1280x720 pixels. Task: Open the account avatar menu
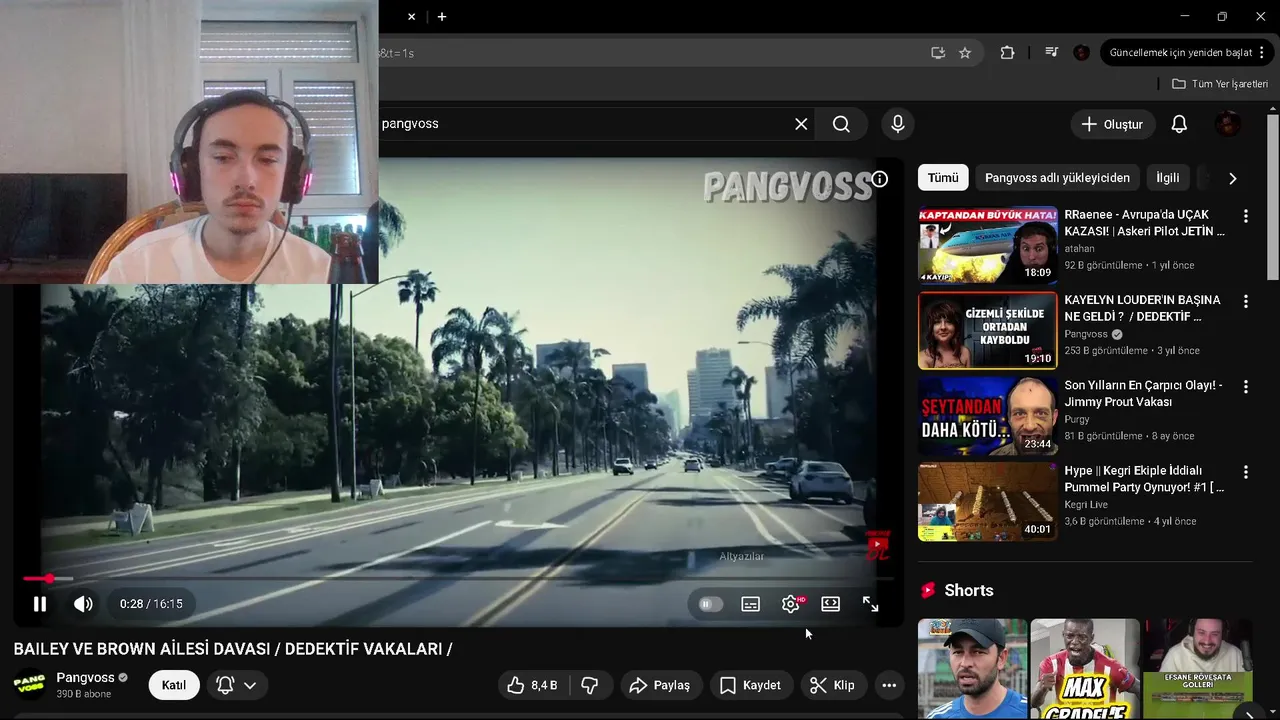(x=1228, y=124)
